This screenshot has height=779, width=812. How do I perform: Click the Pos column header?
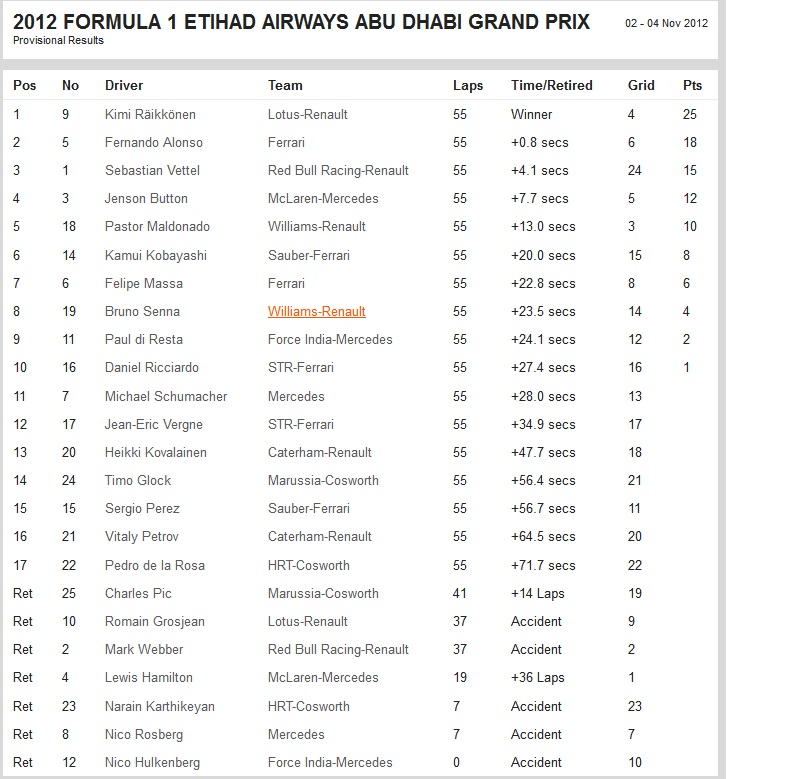25,86
